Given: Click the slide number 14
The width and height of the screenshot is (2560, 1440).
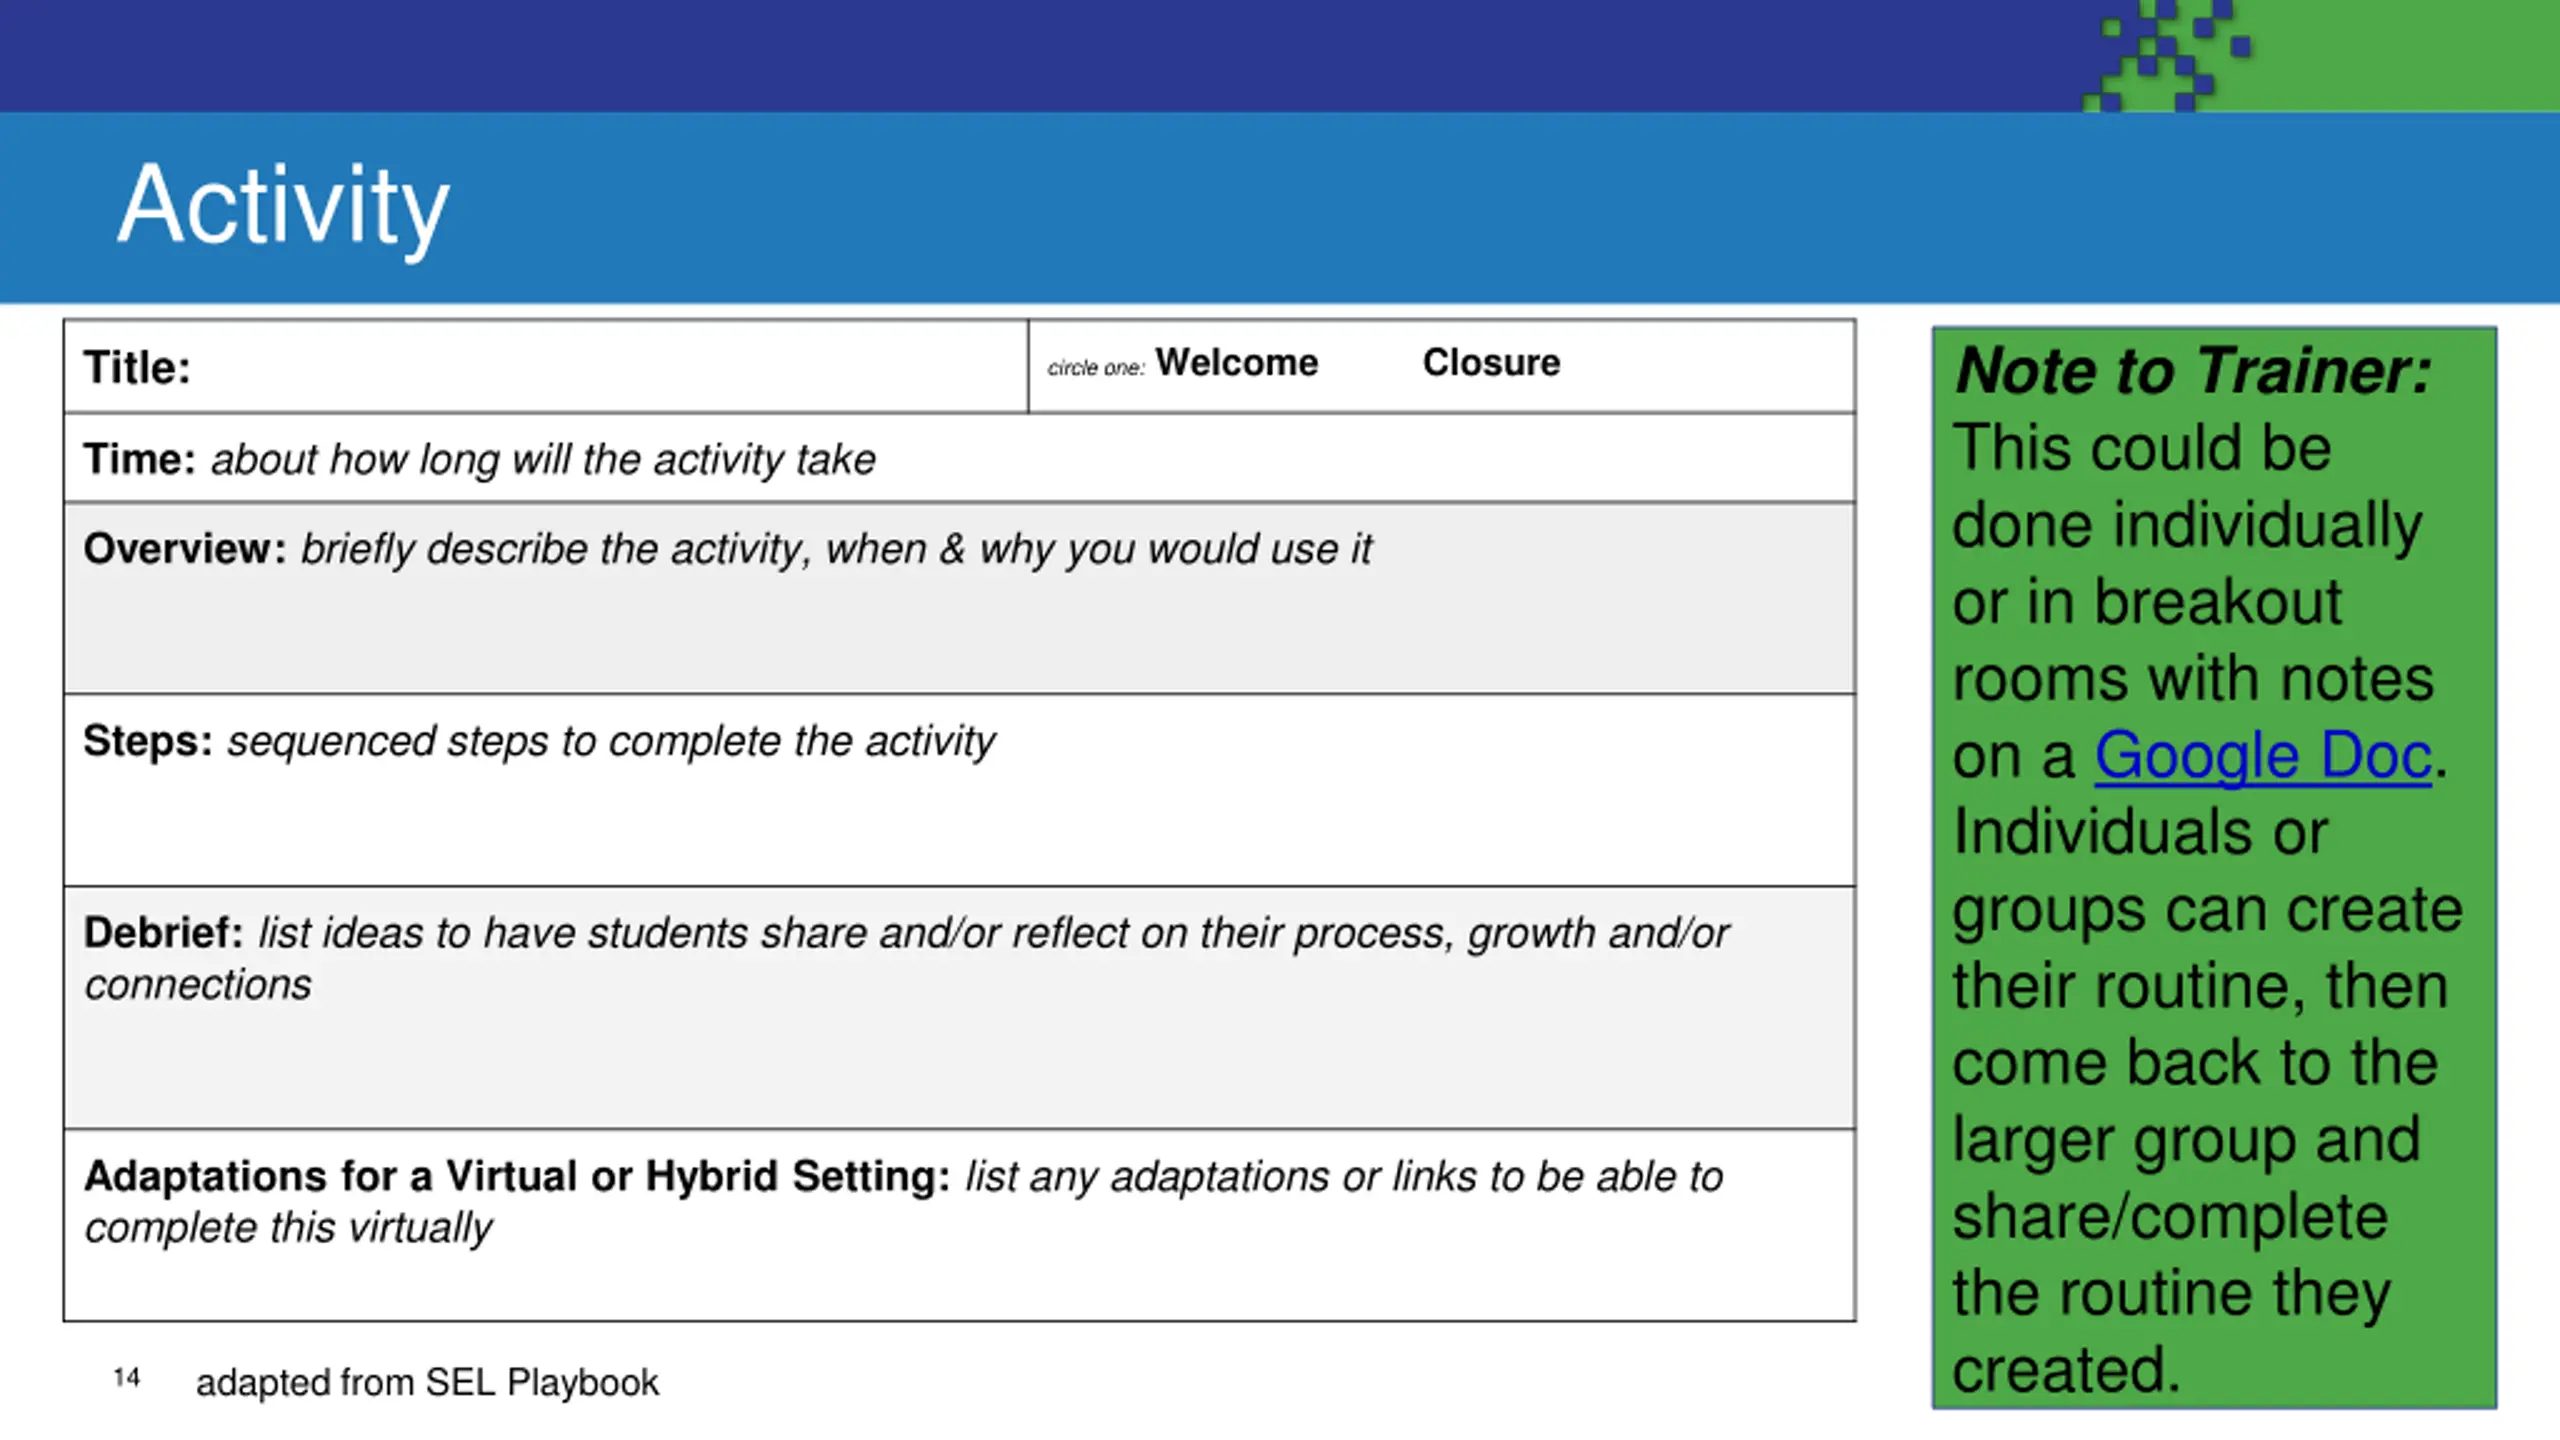Looking at the screenshot, I should pyautogui.click(x=126, y=1378).
